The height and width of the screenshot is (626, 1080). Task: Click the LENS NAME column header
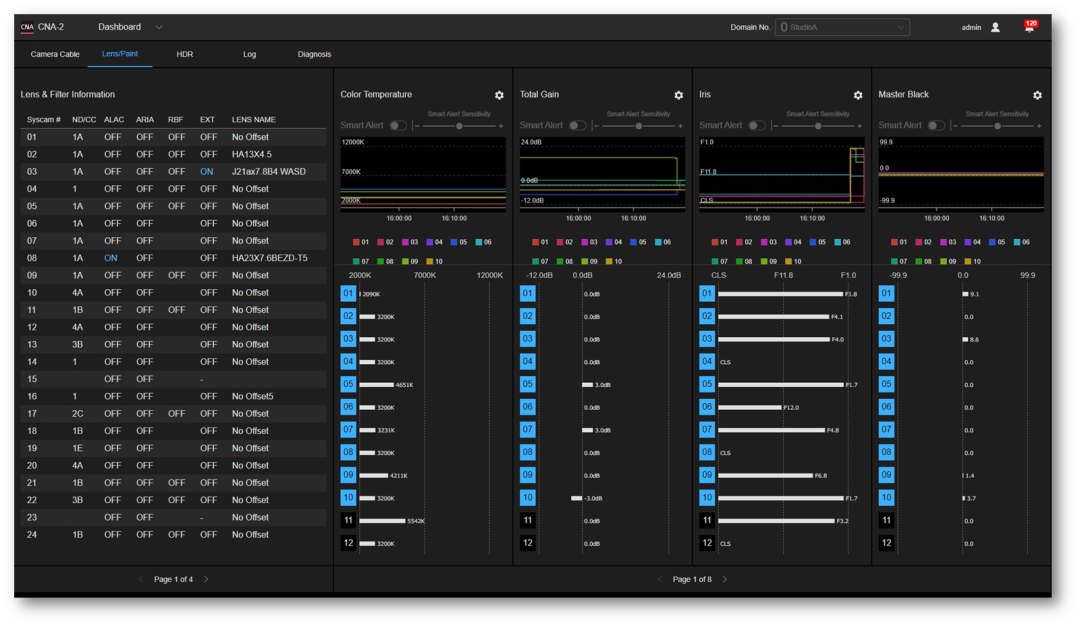point(253,120)
